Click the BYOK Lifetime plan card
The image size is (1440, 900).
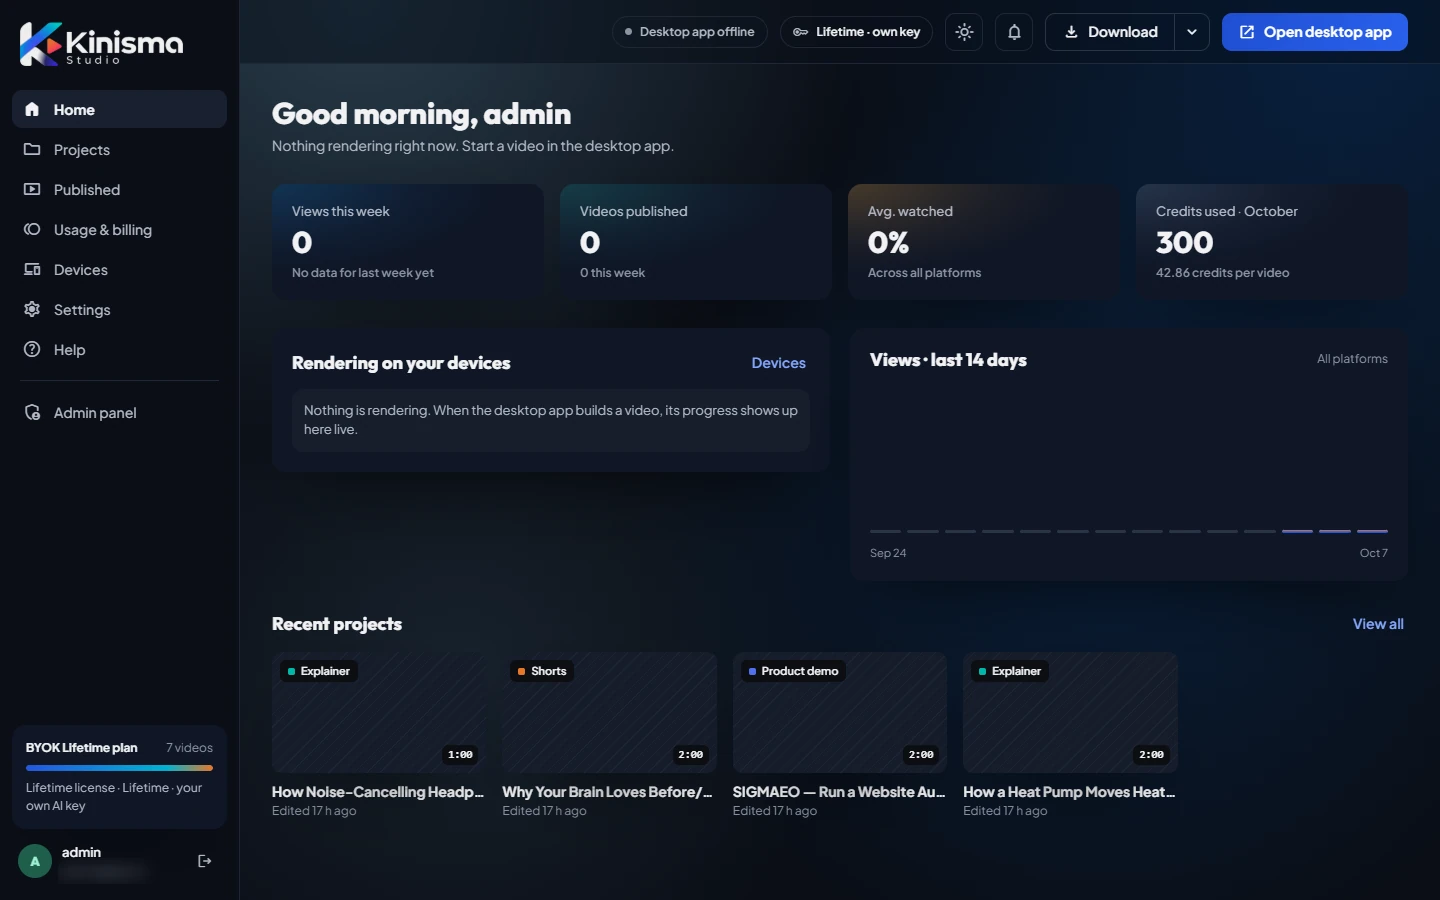coord(119,777)
